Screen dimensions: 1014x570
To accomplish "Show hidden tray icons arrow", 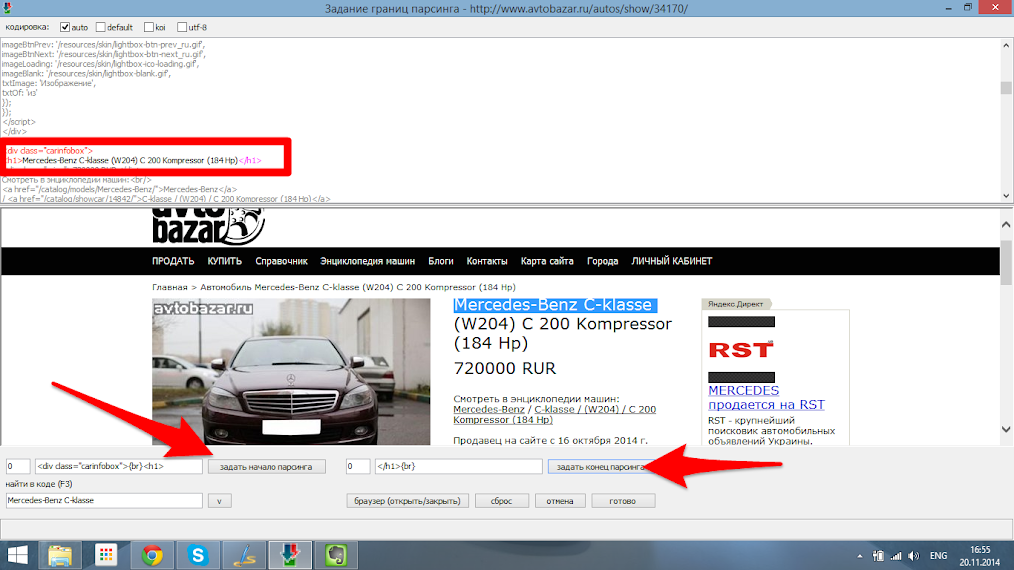I will click(x=859, y=556).
